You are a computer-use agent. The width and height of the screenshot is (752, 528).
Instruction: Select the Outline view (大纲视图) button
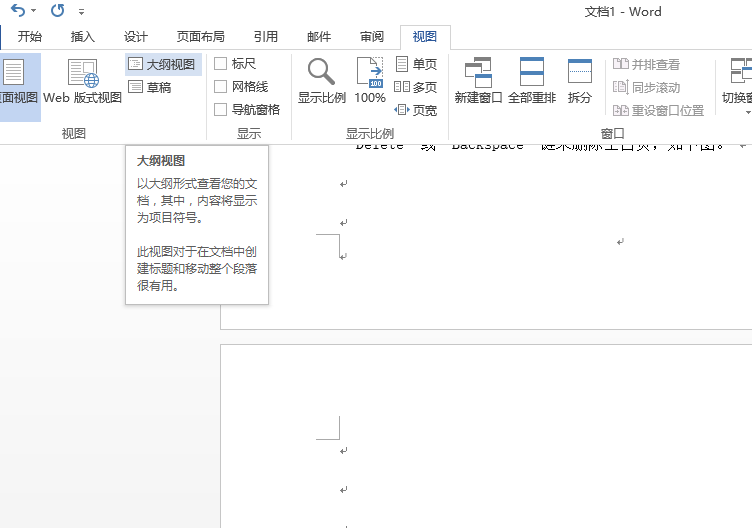[164, 64]
